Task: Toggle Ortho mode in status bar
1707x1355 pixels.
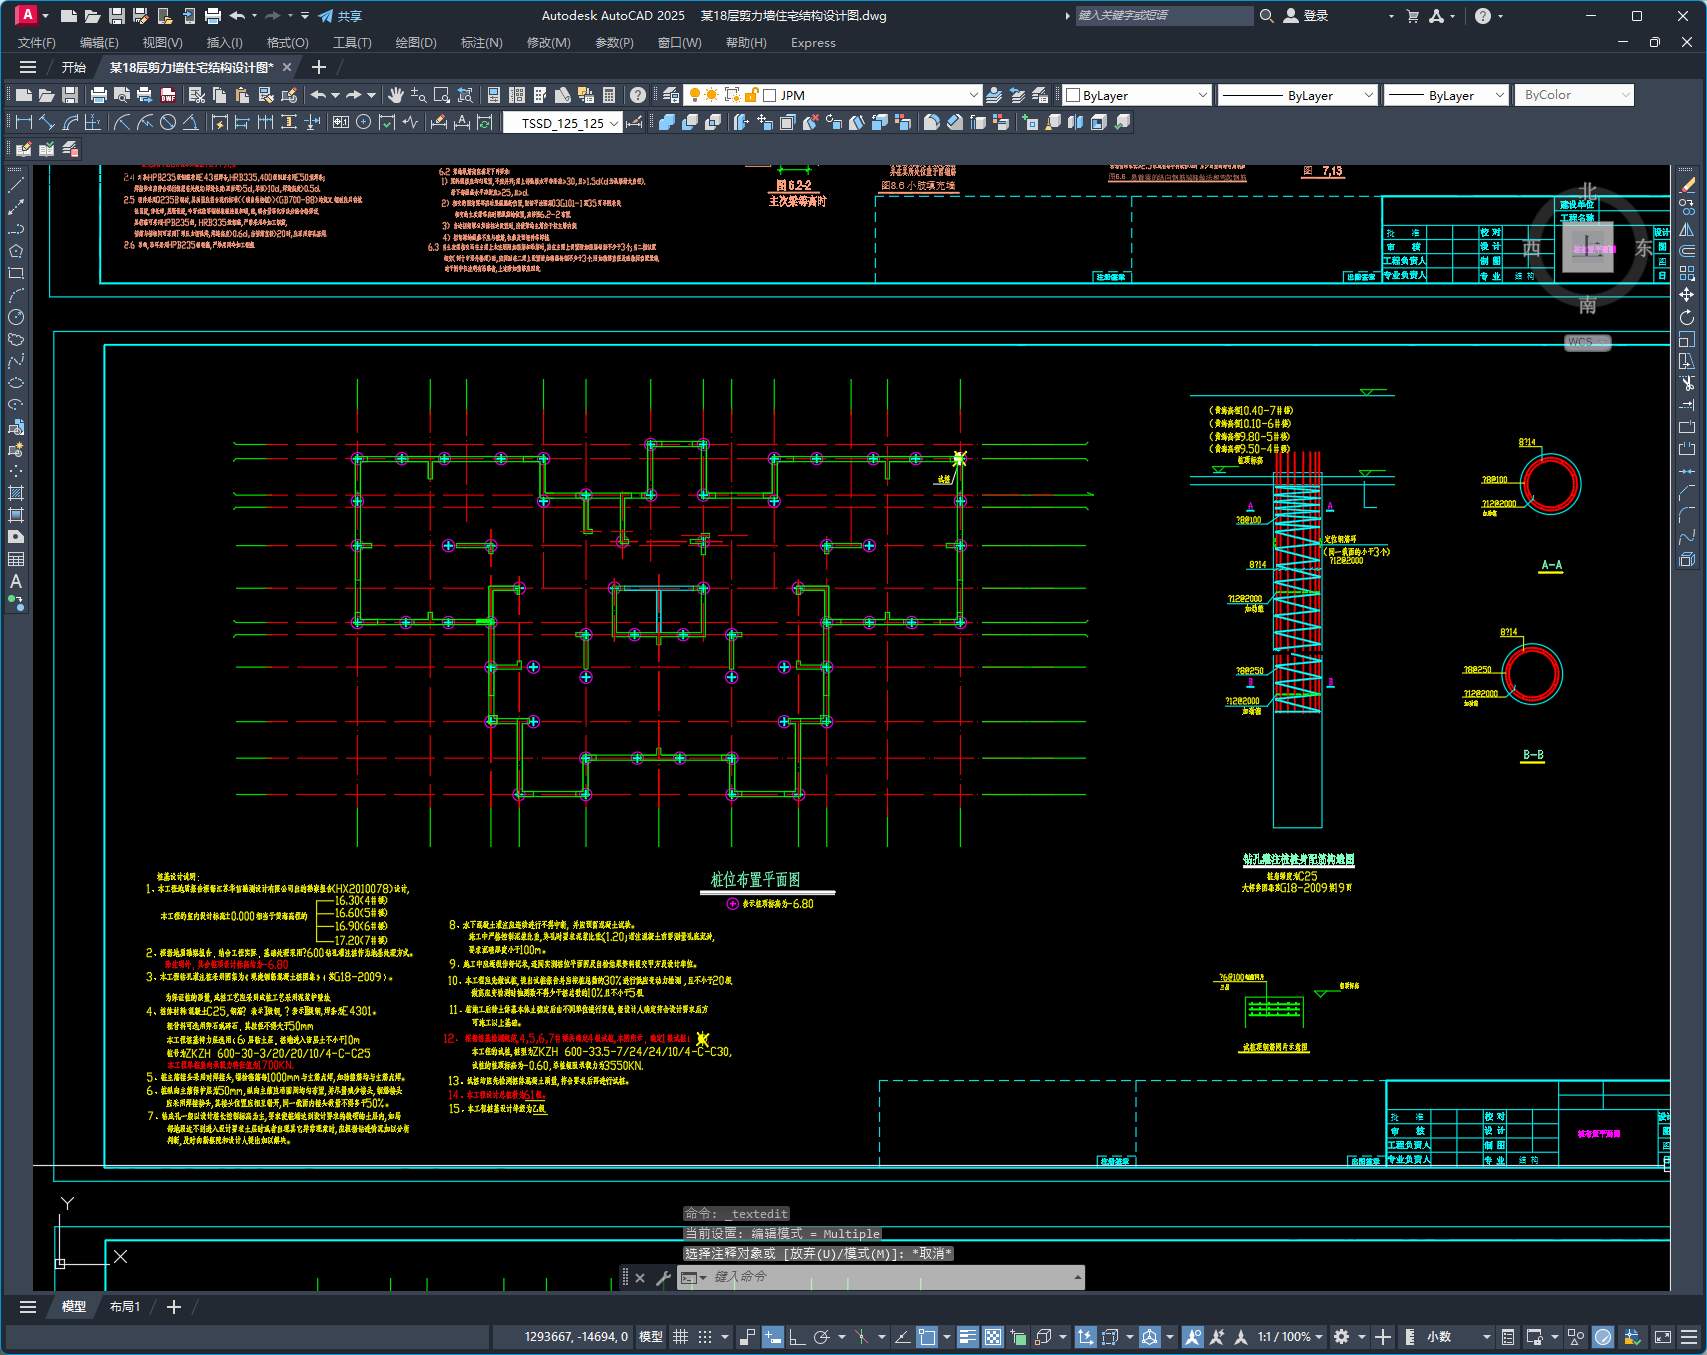Action: 797,1337
